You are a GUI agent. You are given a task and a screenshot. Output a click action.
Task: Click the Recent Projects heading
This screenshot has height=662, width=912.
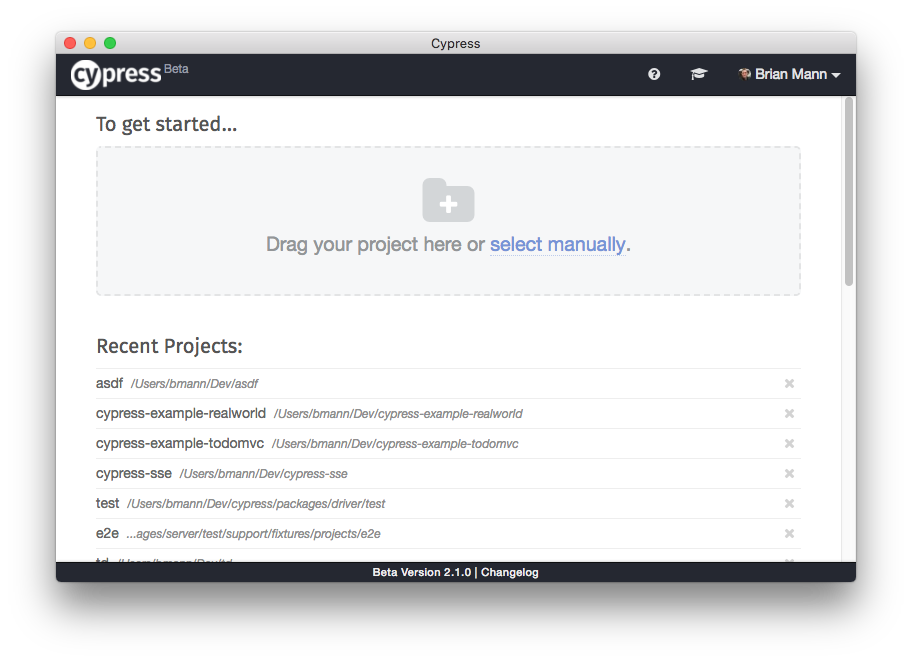[169, 346]
